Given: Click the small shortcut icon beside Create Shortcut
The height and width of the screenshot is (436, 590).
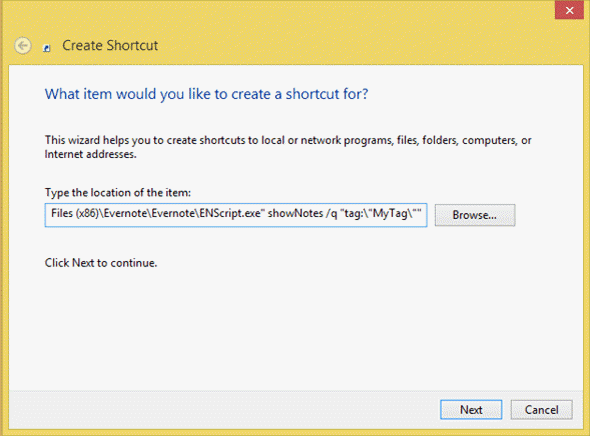Looking at the screenshot, I should 47,48.
